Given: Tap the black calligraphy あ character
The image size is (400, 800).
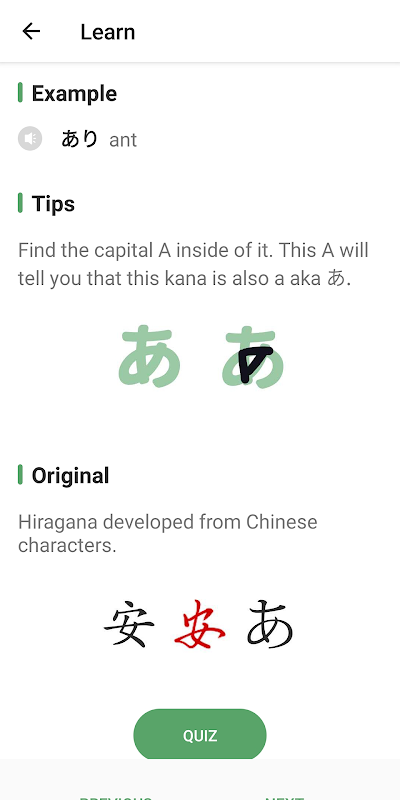Looking at the screenshot, I should coord(270,623).
